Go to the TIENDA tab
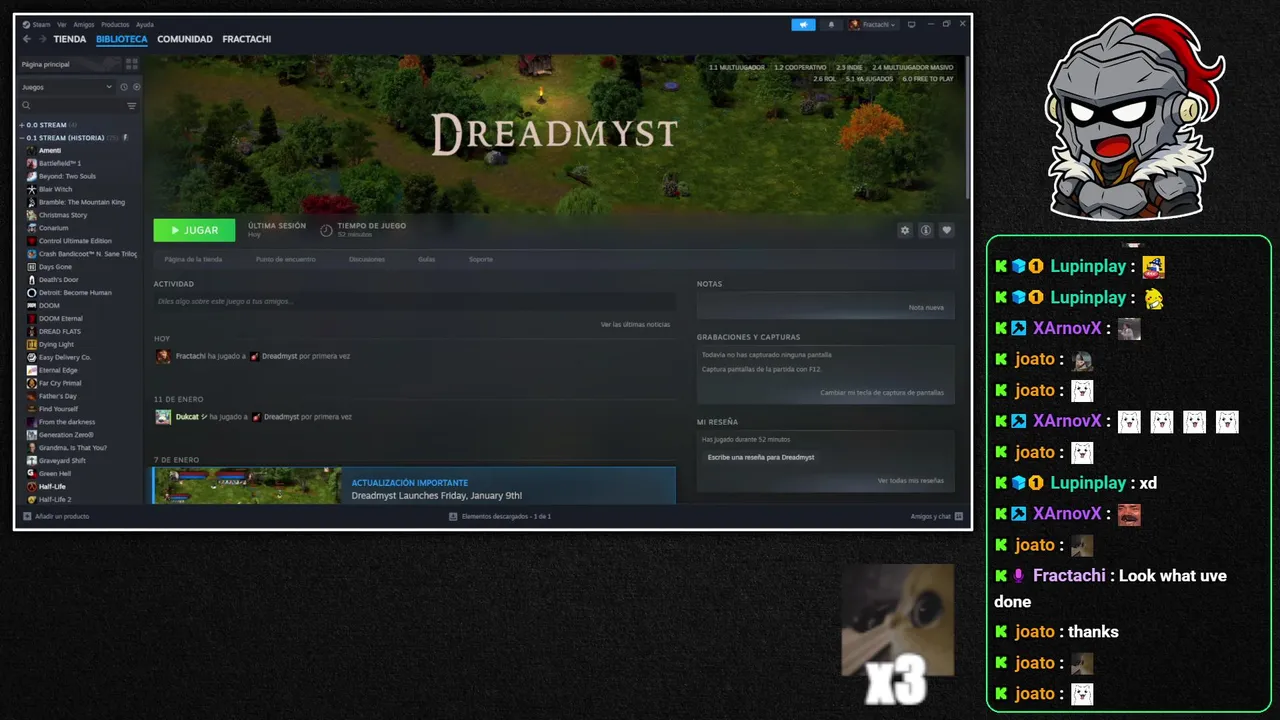This screenshot has height=720, width=1280. pyautogui.click(x=70, y=39)
